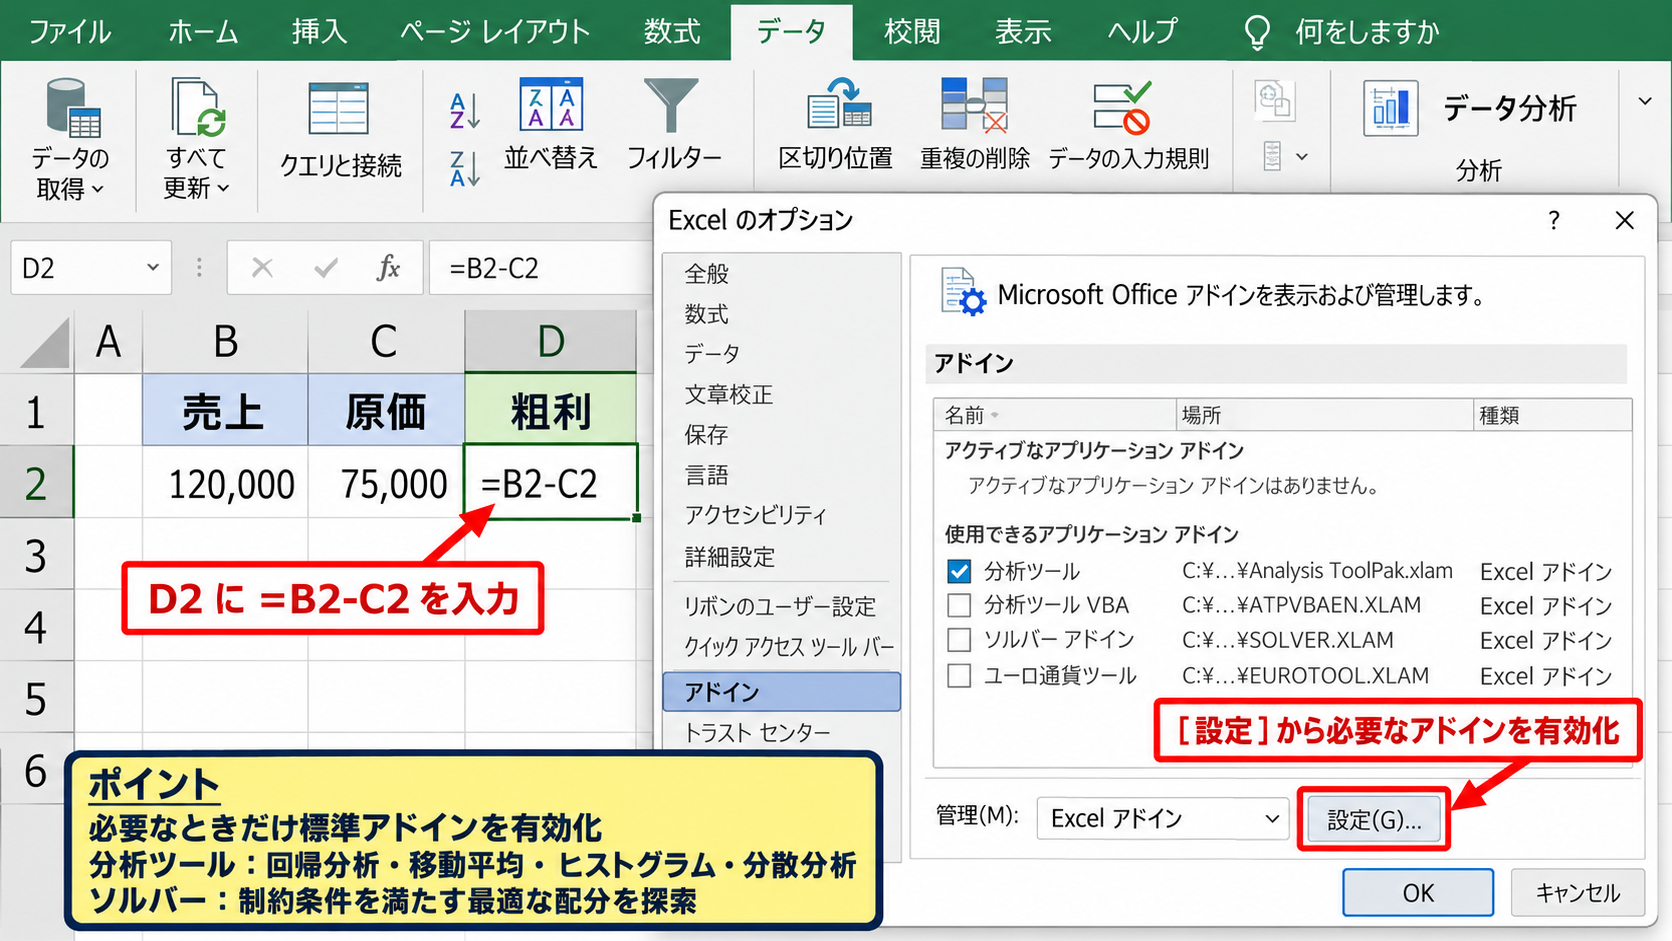Click the help question mark in Excel Options
The height and width of the screenshot is (941, 1672).
[1554, 220]
